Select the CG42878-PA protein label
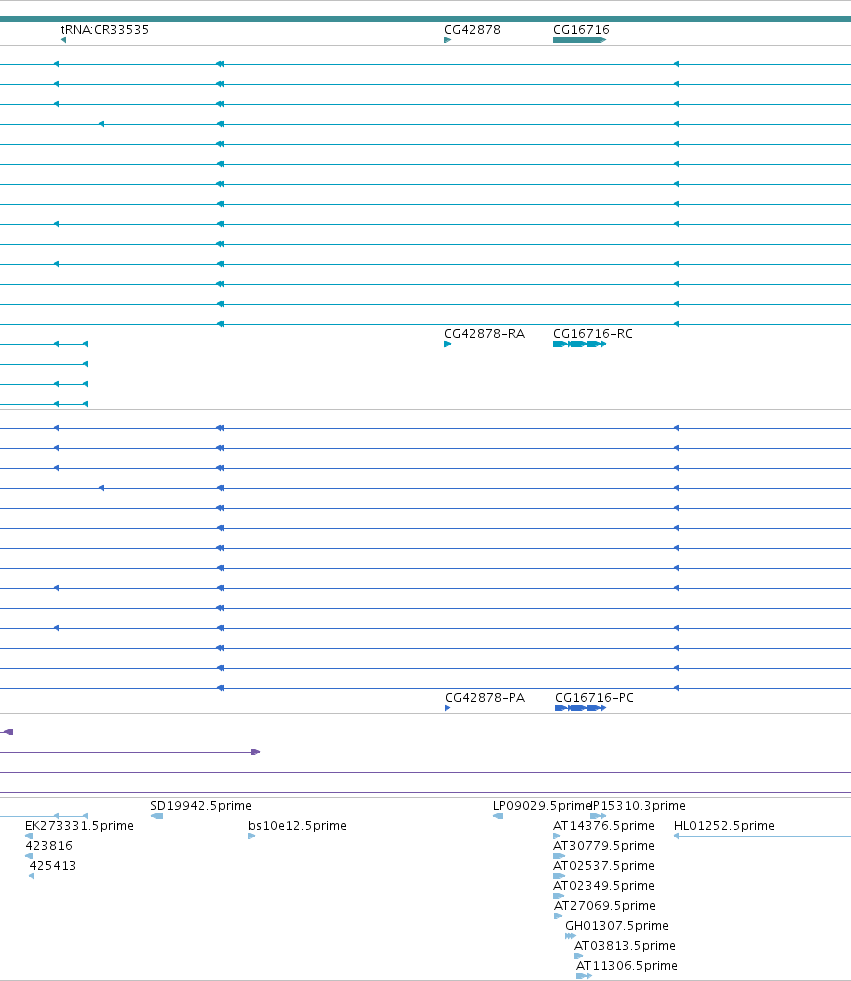This screenshot has height=981, width=851. point(485,698)
